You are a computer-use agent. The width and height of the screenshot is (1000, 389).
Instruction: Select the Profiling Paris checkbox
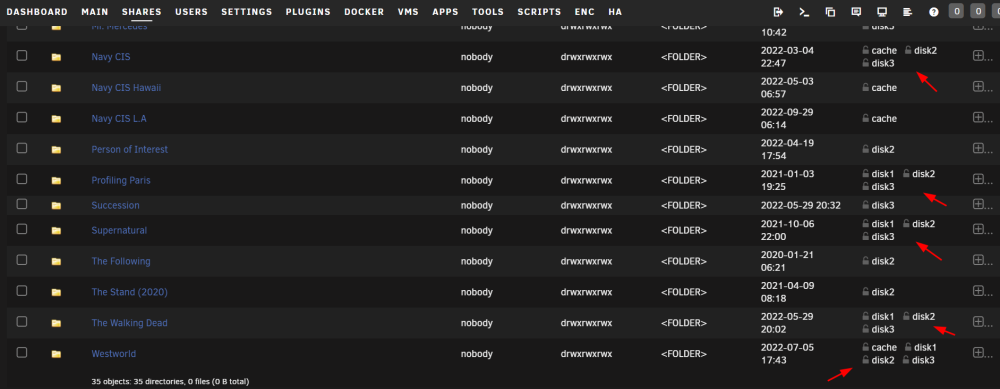[22, 179]
